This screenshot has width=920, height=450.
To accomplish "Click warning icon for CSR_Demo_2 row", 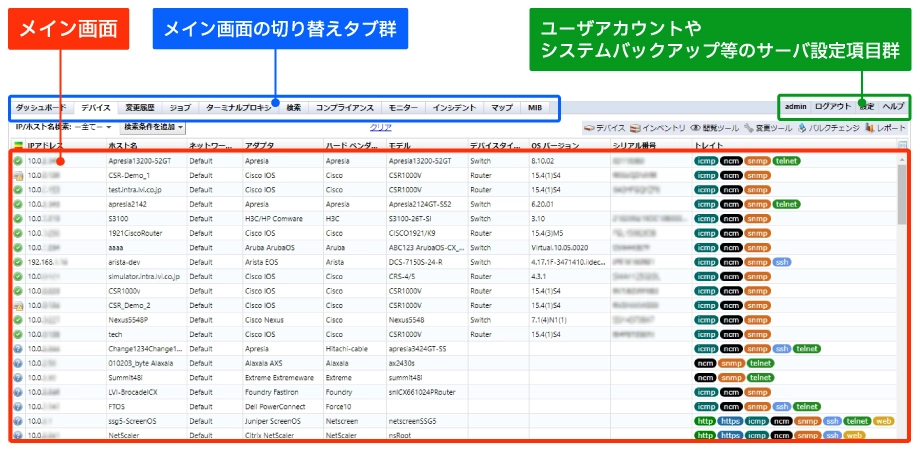I will pyautogui.click(x=18, y=306).
